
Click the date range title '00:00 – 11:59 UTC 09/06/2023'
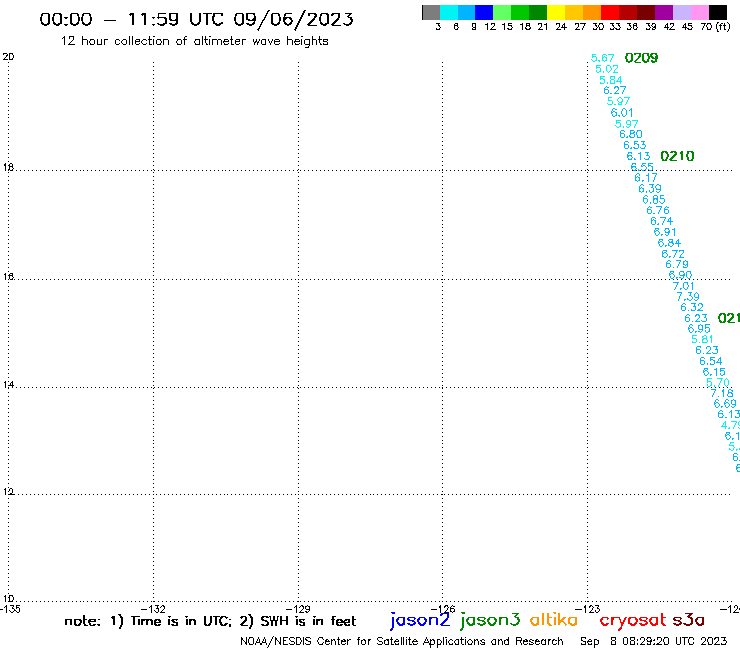(196, 19)
